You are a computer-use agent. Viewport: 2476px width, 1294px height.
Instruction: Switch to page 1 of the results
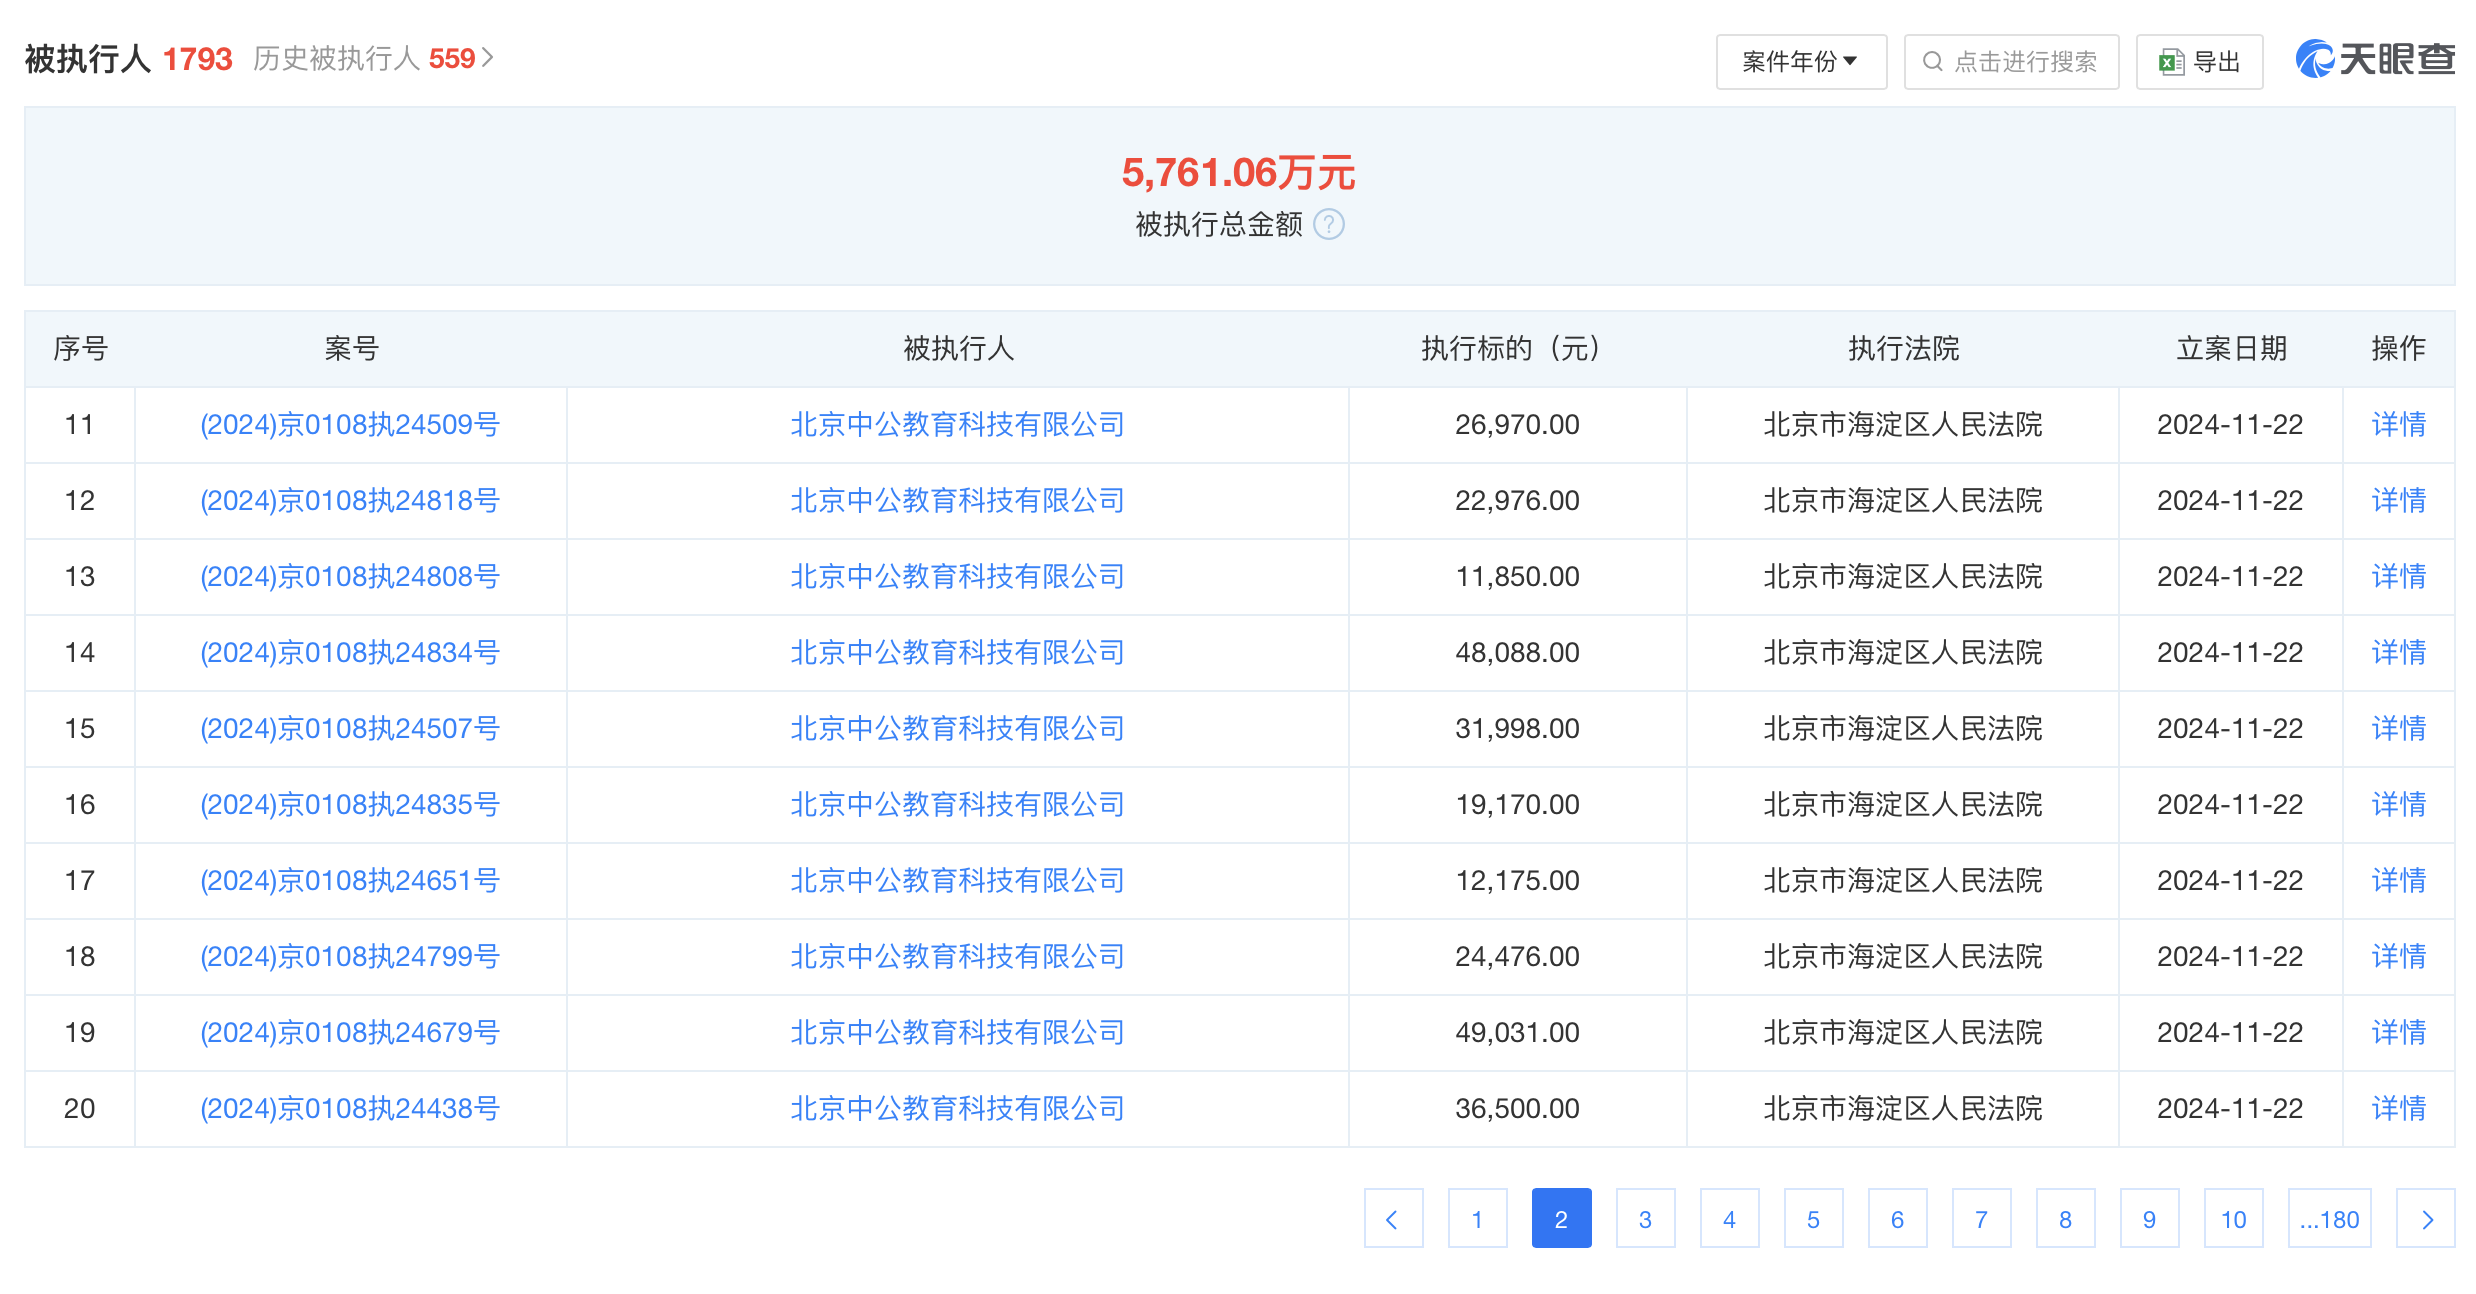point(1477,1218)
